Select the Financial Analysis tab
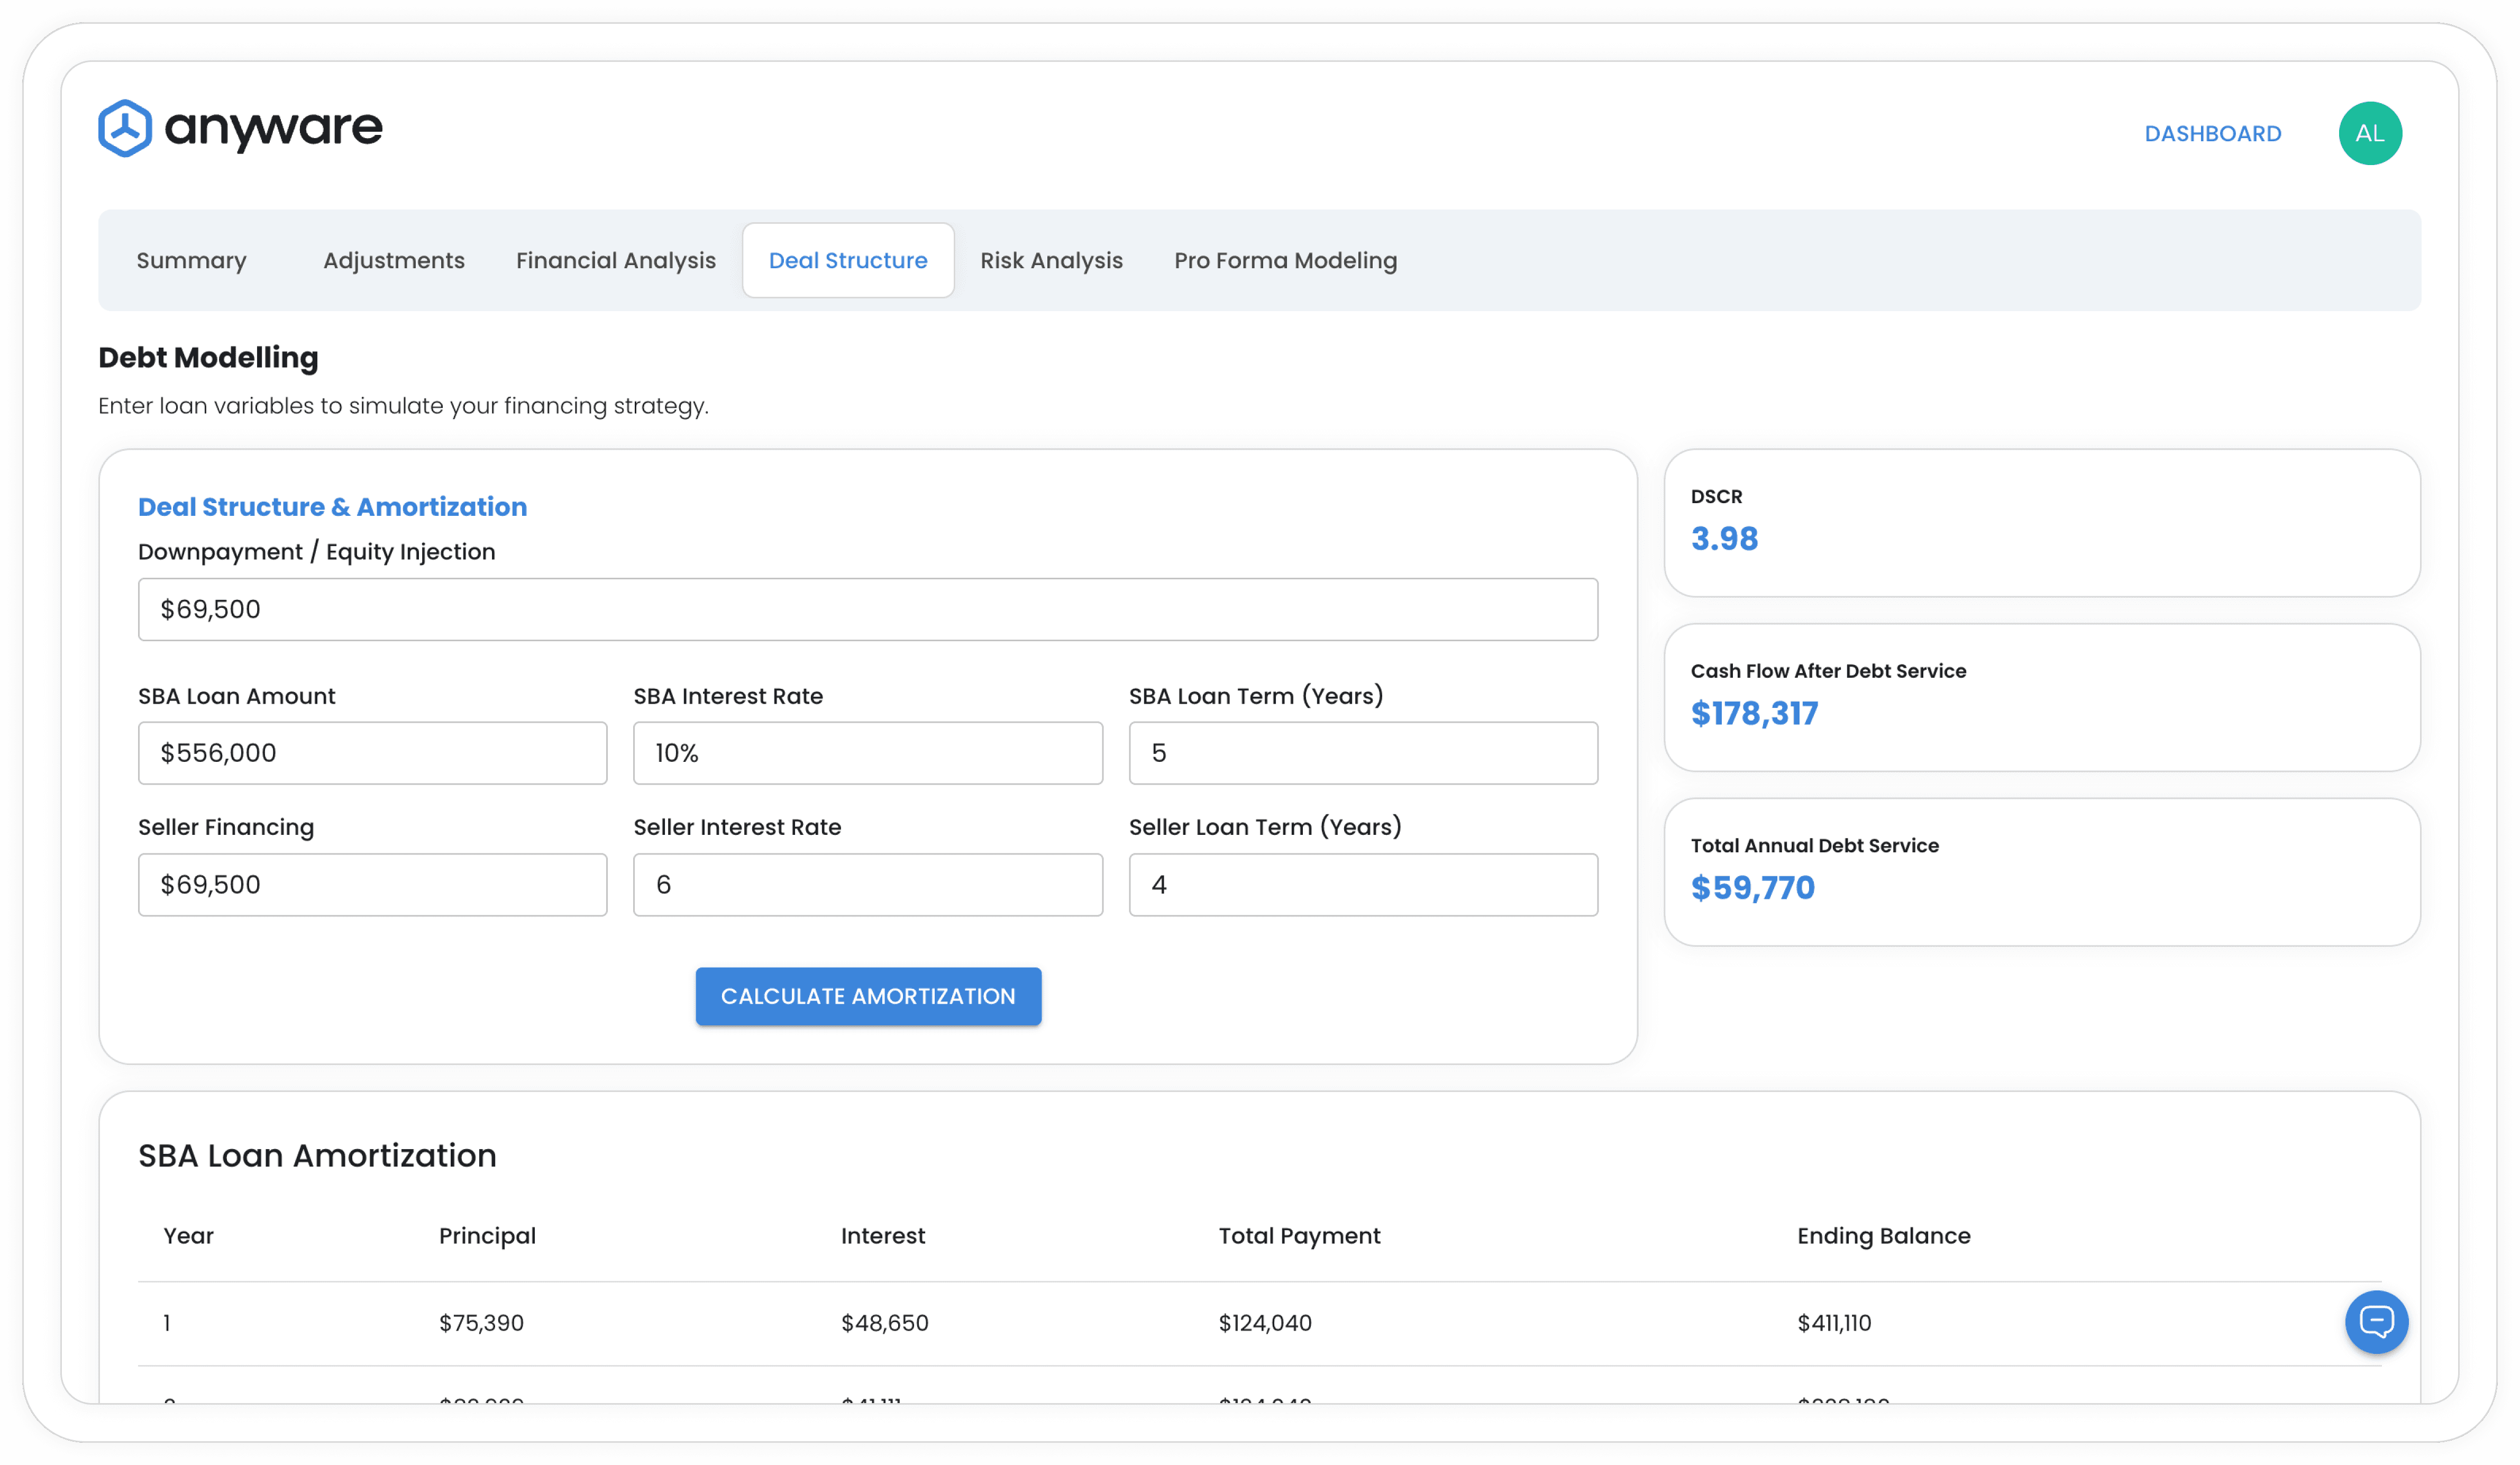2520x1465 pixels. coord(616,260)
